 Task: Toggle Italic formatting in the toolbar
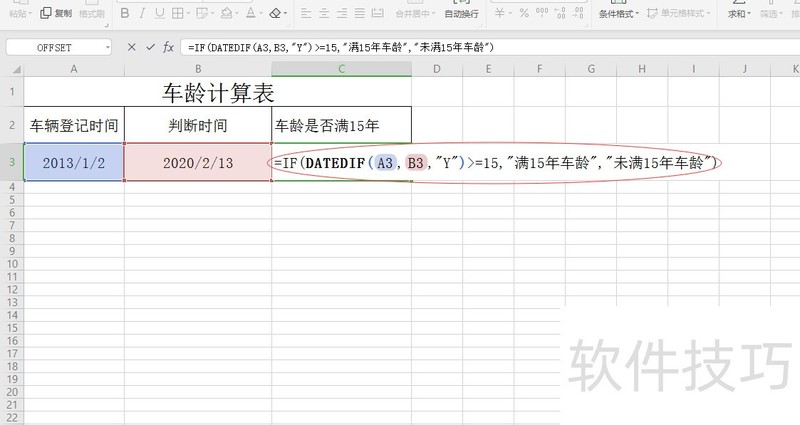point(142,13)
